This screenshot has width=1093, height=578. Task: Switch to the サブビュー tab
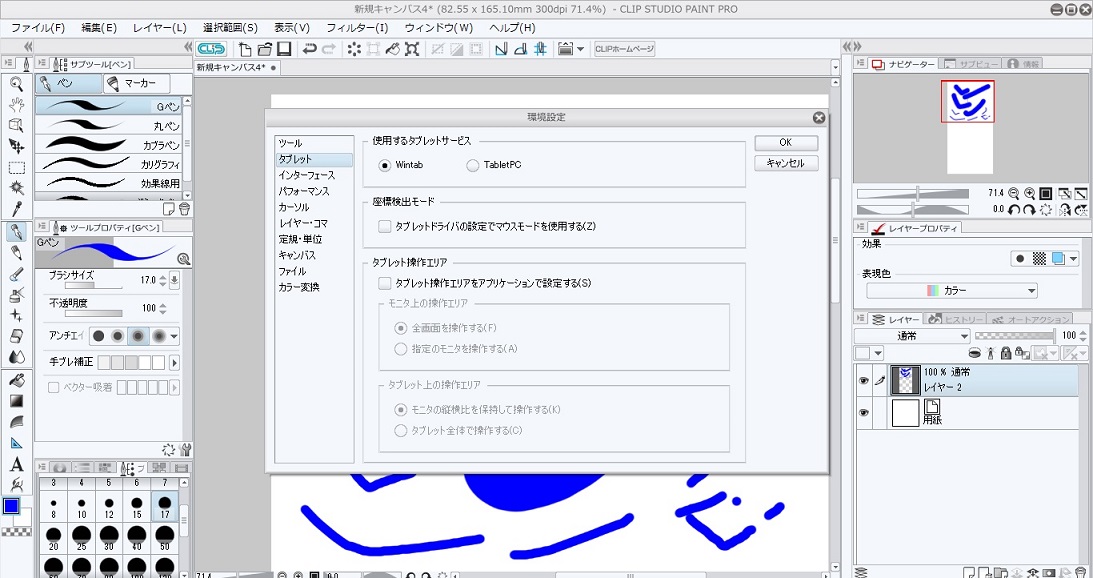click(x=970, y=63)
